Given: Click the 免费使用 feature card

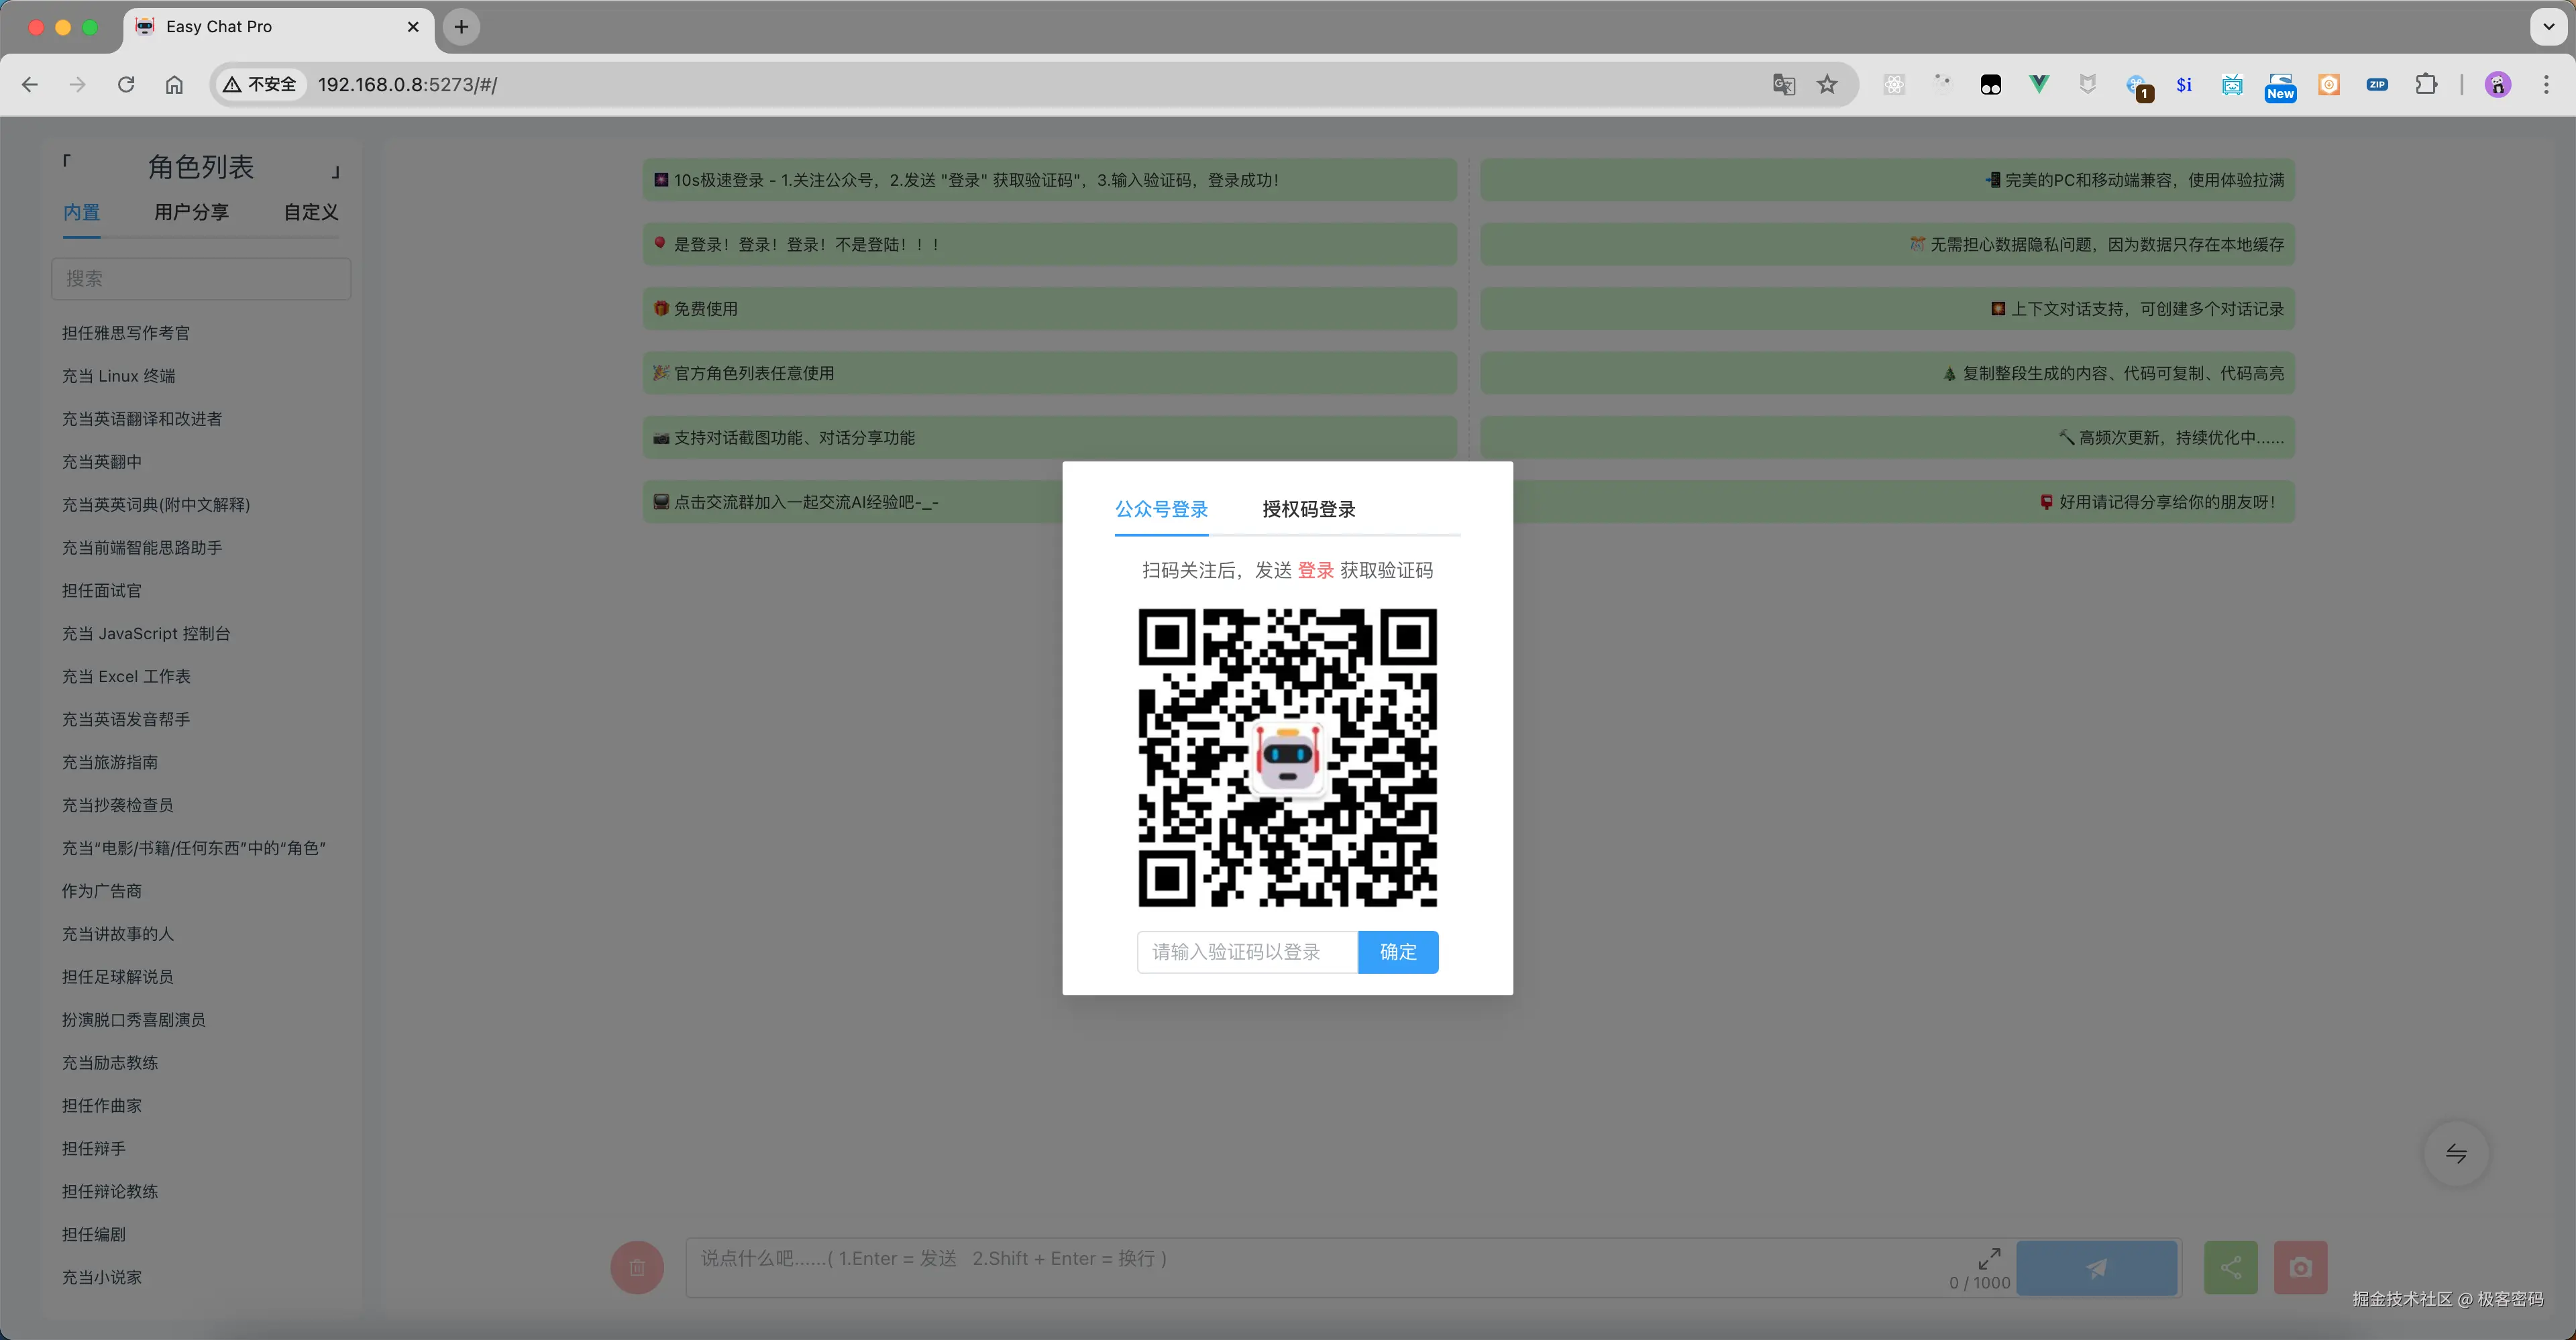Looking at the screenshot, I should tap(1050, 309).
